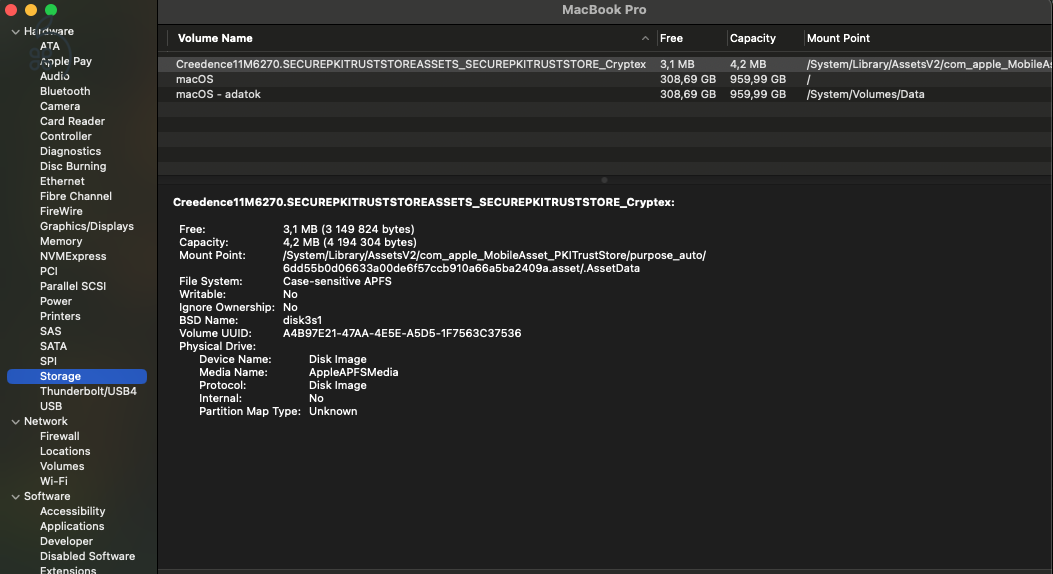Viewport: 1053px width, 574px height.
Task: Select Disc Burning in sidebar
Action: (73, 166)
